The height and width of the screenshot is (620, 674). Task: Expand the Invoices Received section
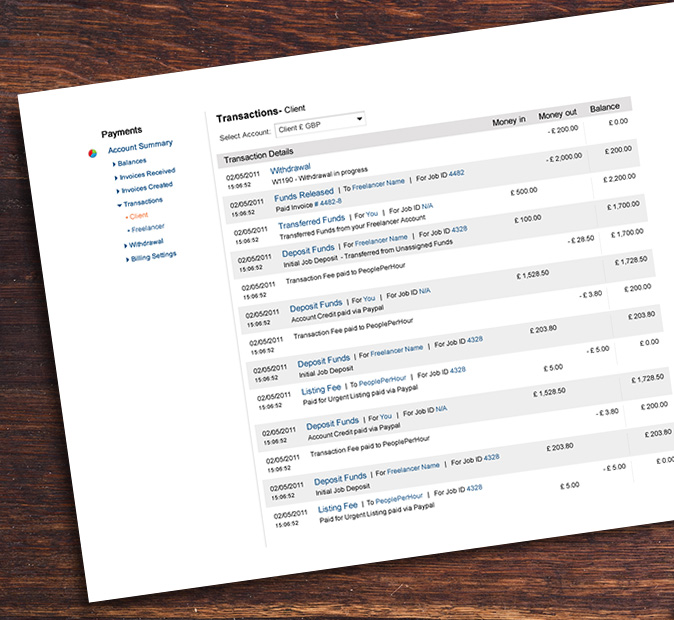(145, 176)
